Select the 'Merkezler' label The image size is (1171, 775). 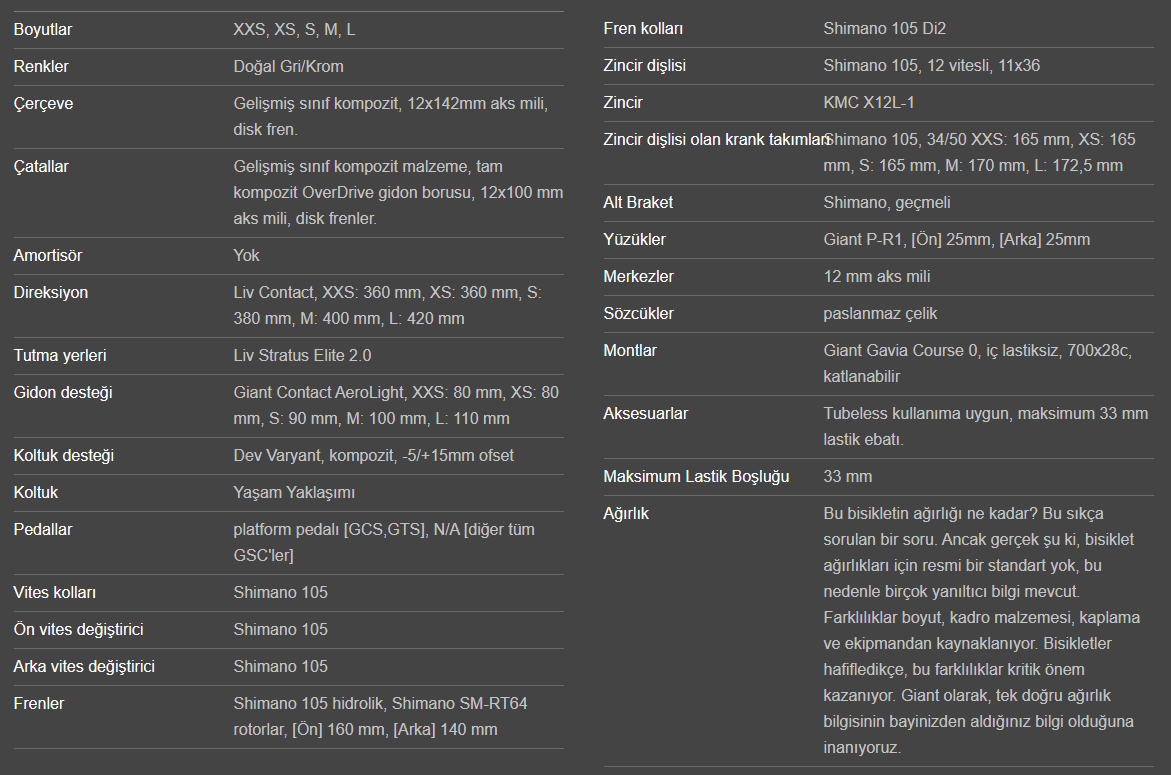click(639, 276)
